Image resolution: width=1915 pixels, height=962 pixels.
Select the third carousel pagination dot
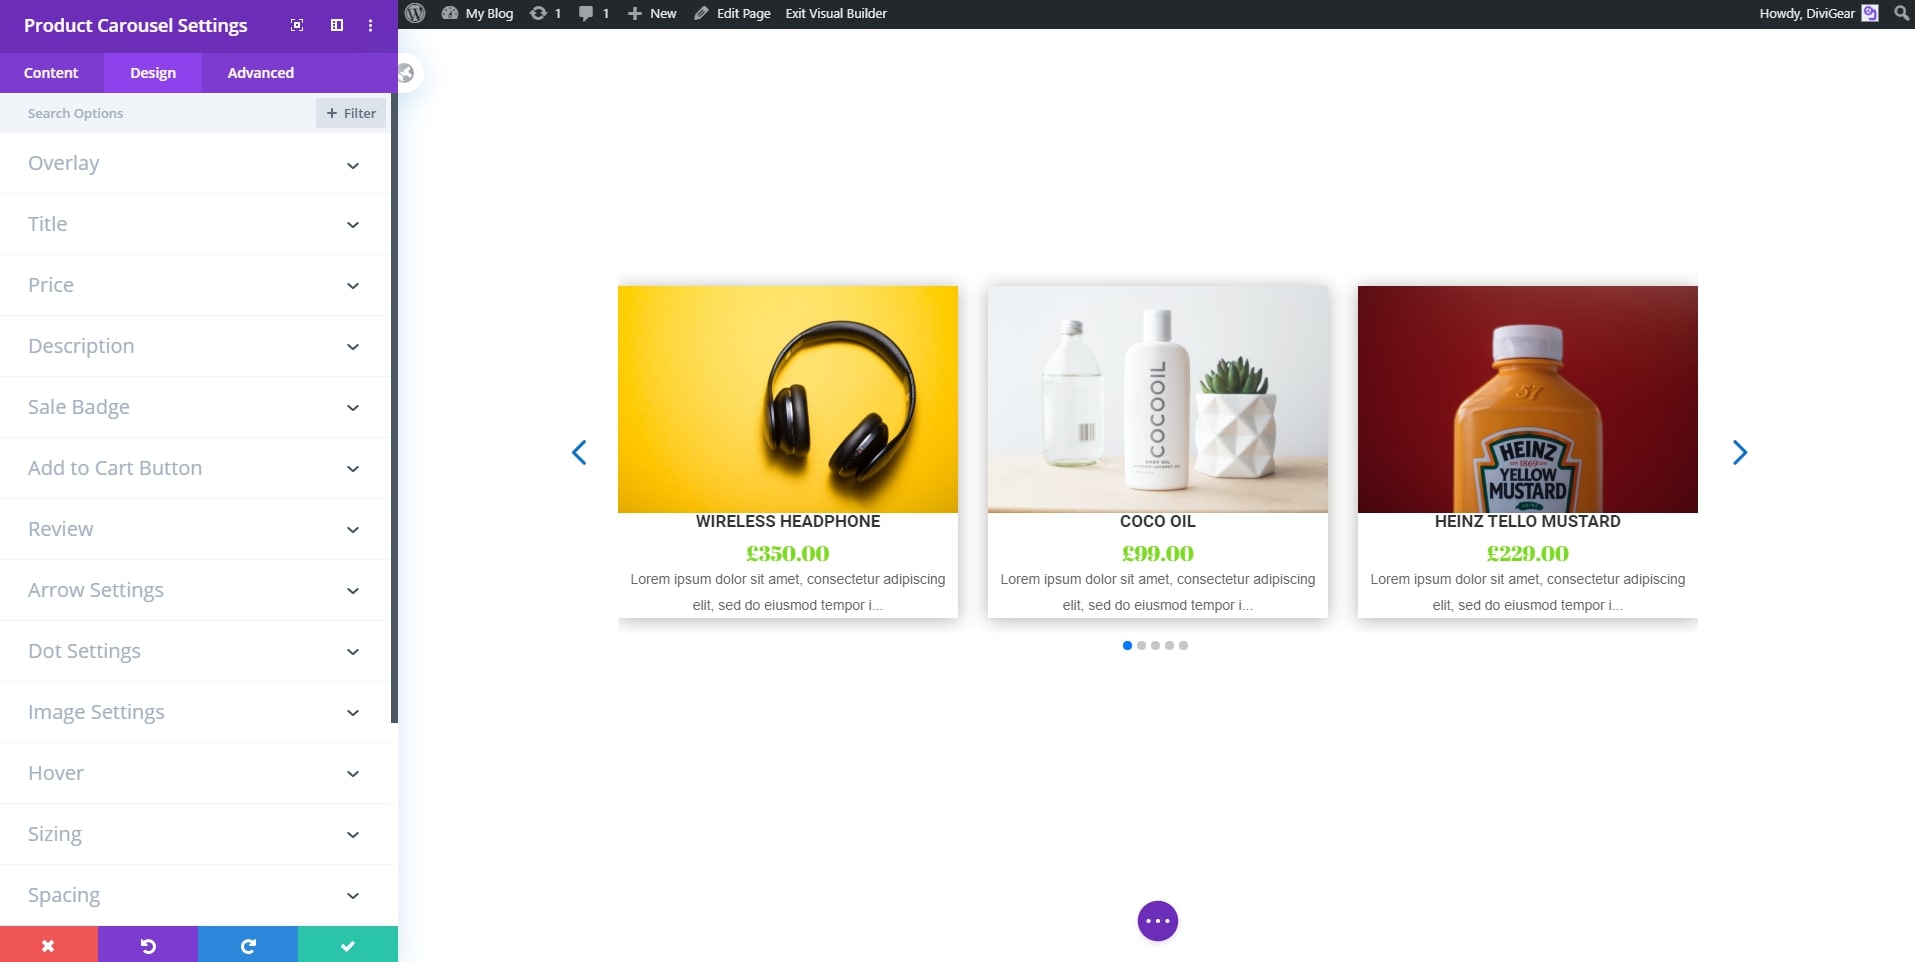[x=1156, y=645]
